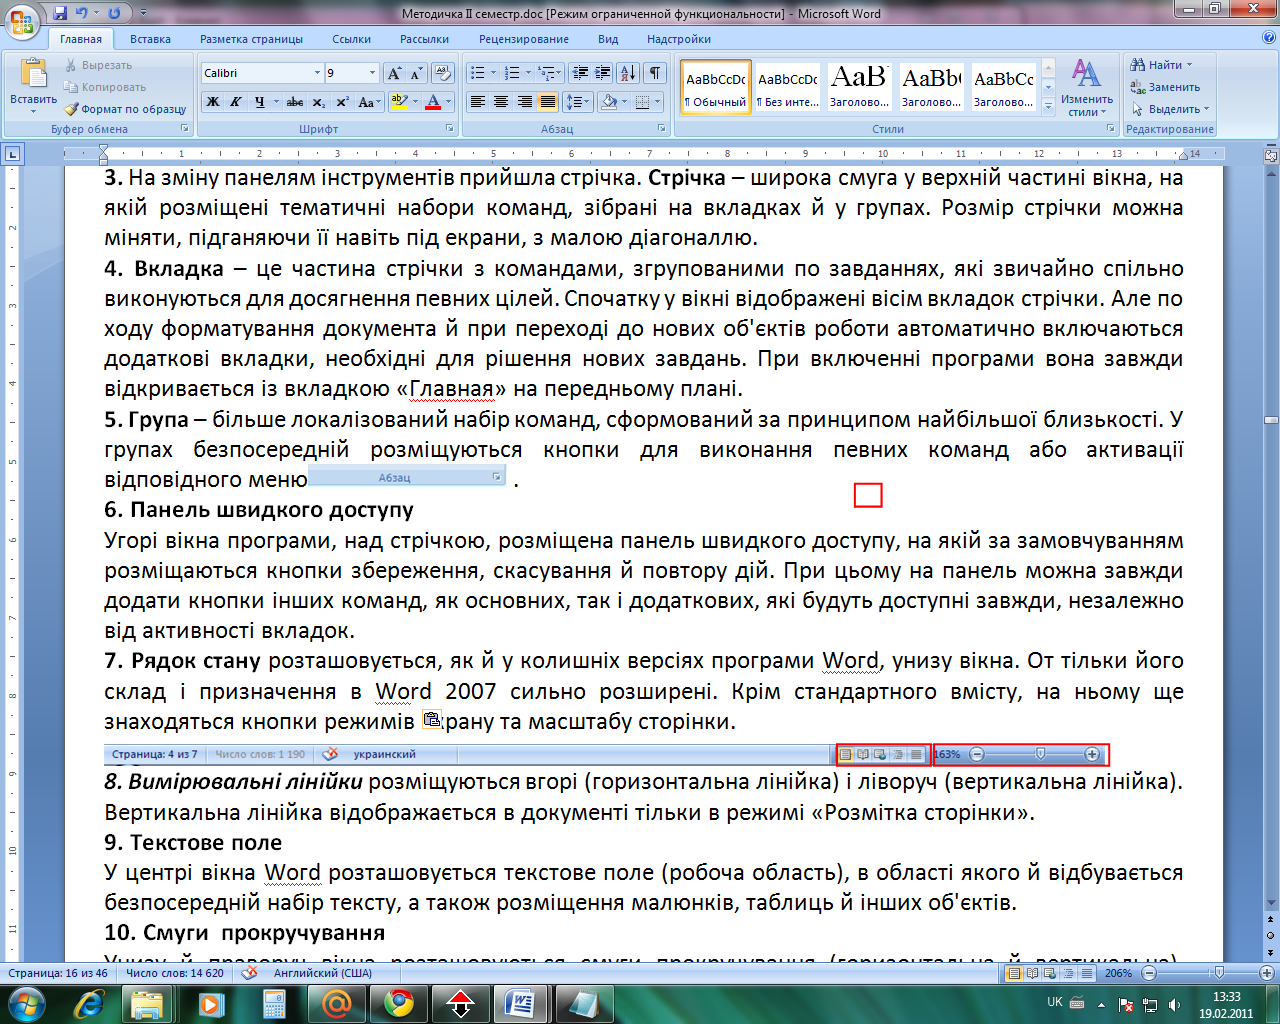Open the Шрифт group dialog launcher
1280x1024 pixels.
tap(452, 129)
